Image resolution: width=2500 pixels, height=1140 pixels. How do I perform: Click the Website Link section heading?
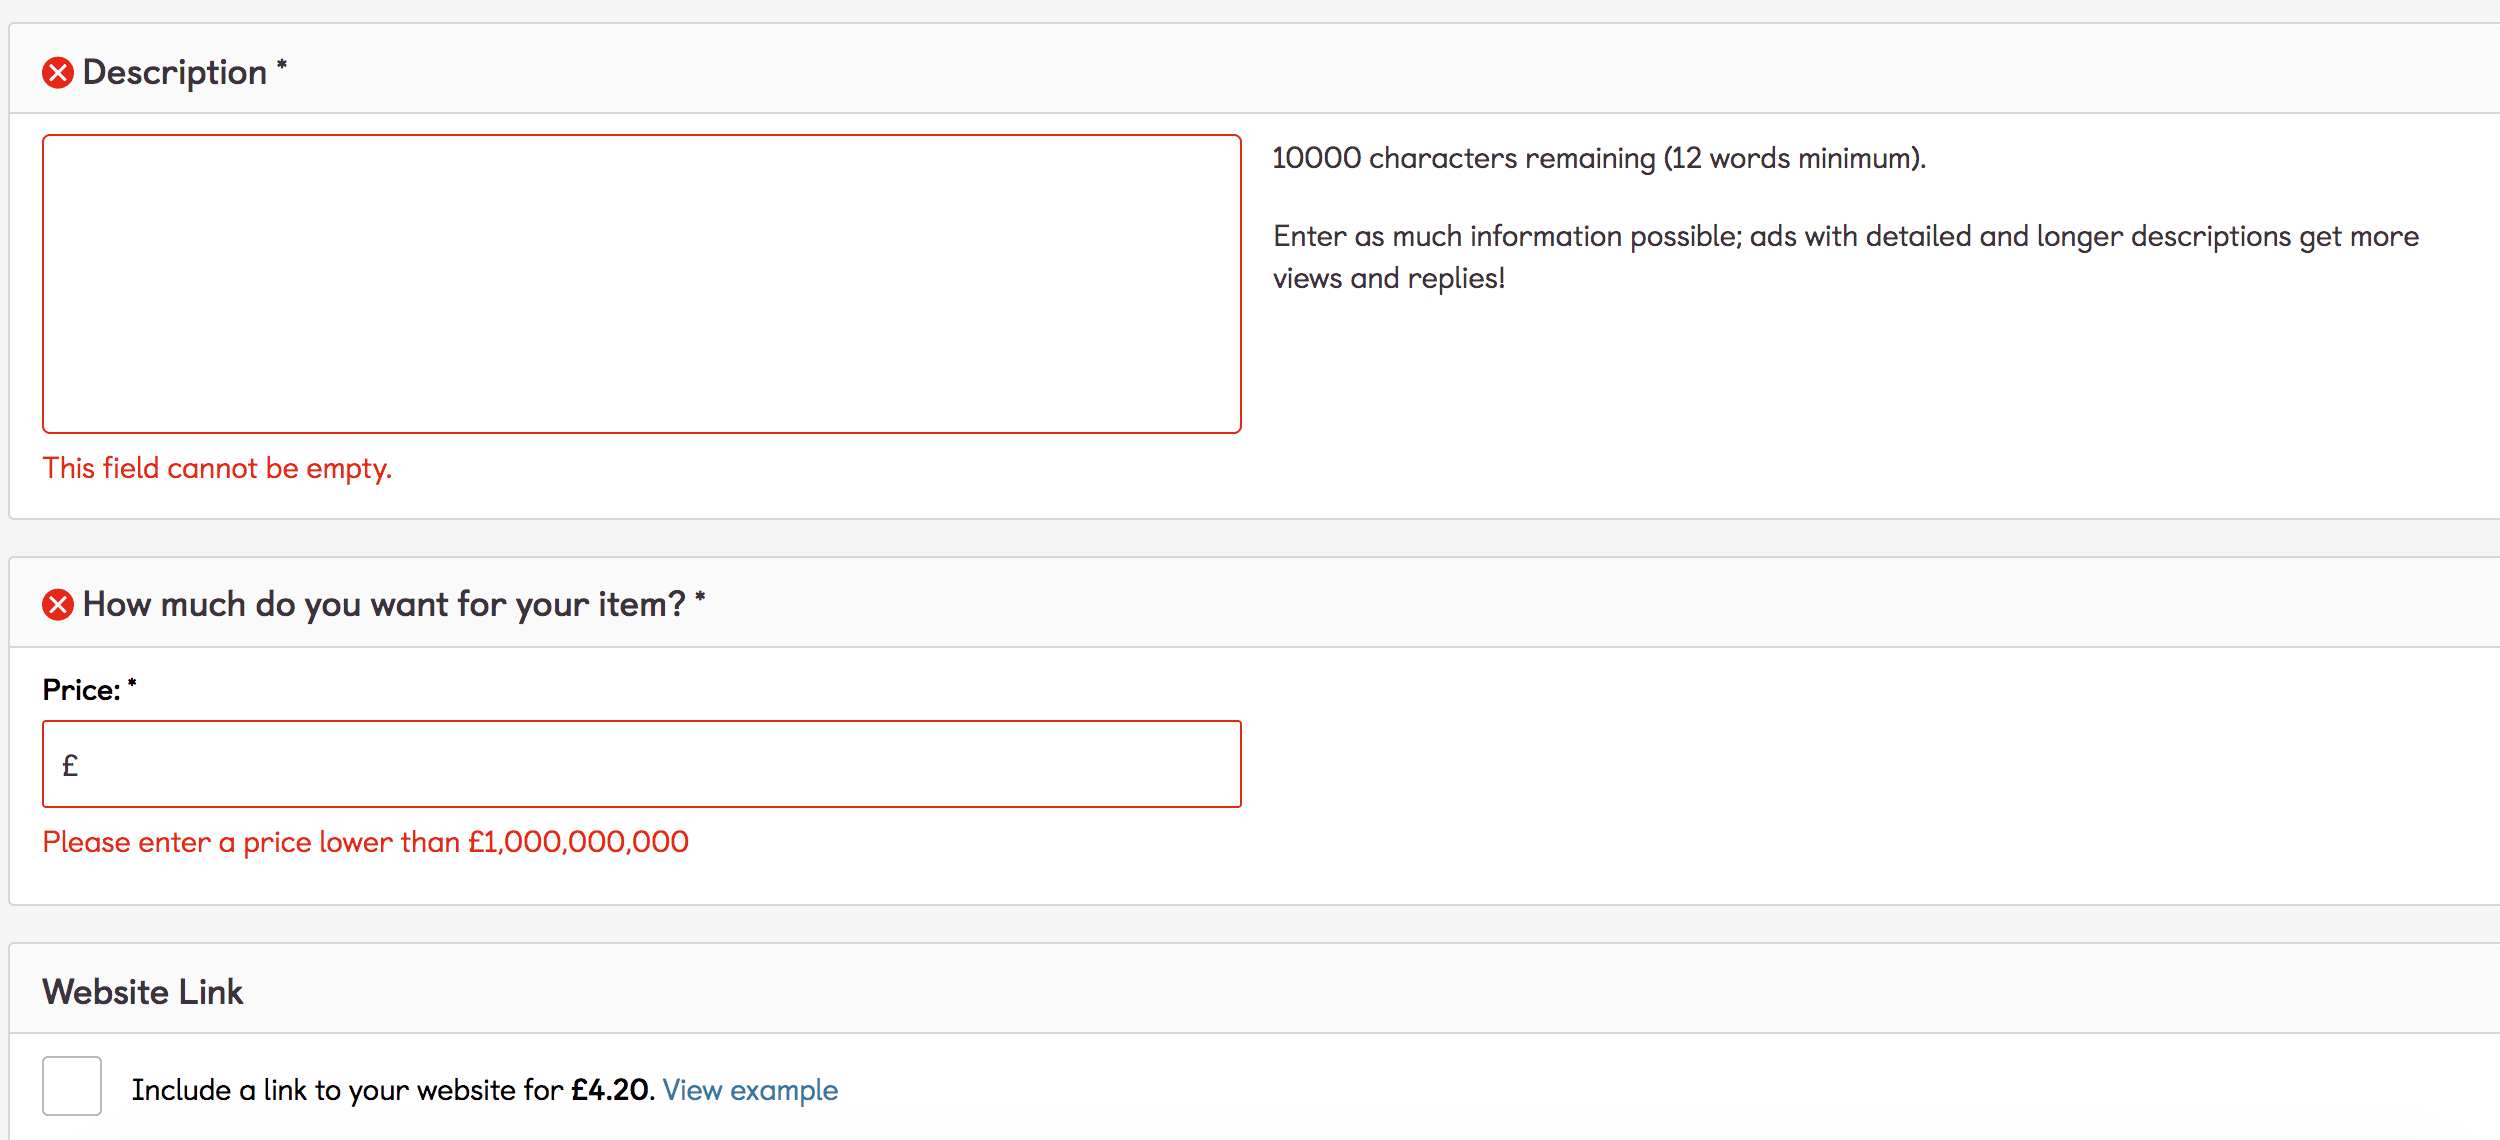143,992
